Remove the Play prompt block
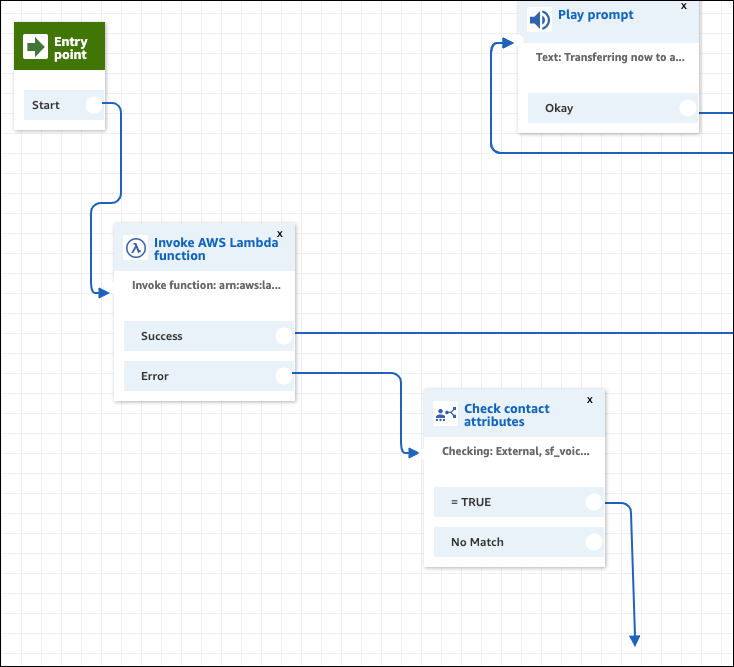The image size is (734, 667). (x=684, y=6)
